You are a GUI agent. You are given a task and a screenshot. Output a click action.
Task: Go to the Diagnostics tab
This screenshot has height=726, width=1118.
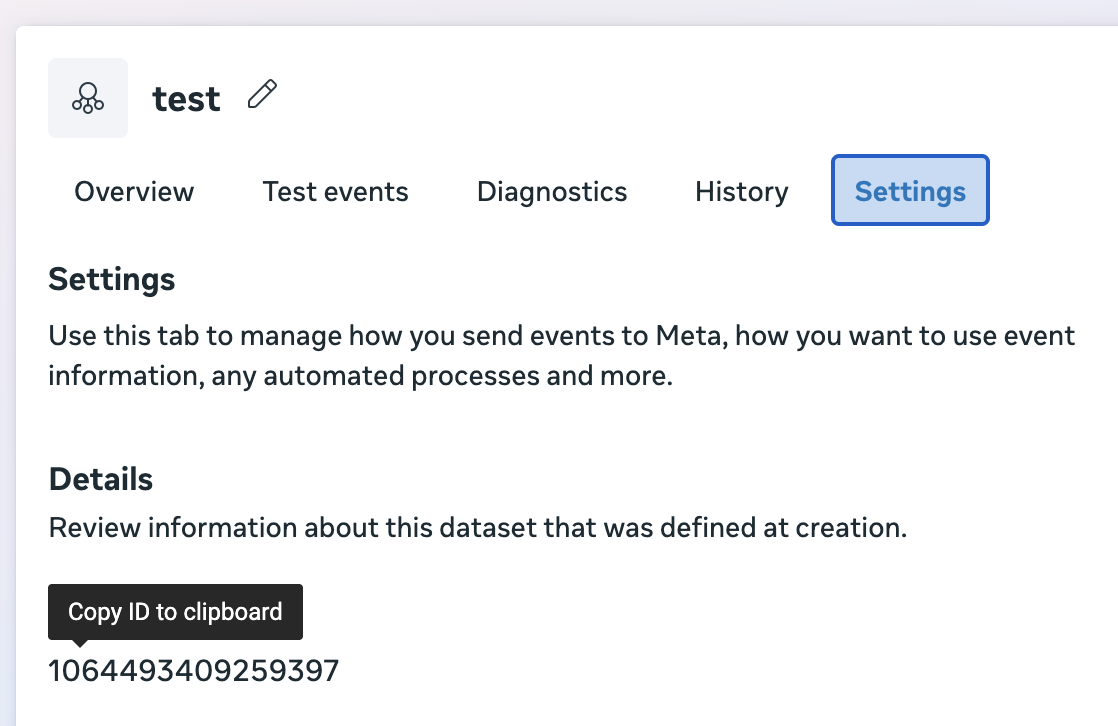tap(552, 191)
